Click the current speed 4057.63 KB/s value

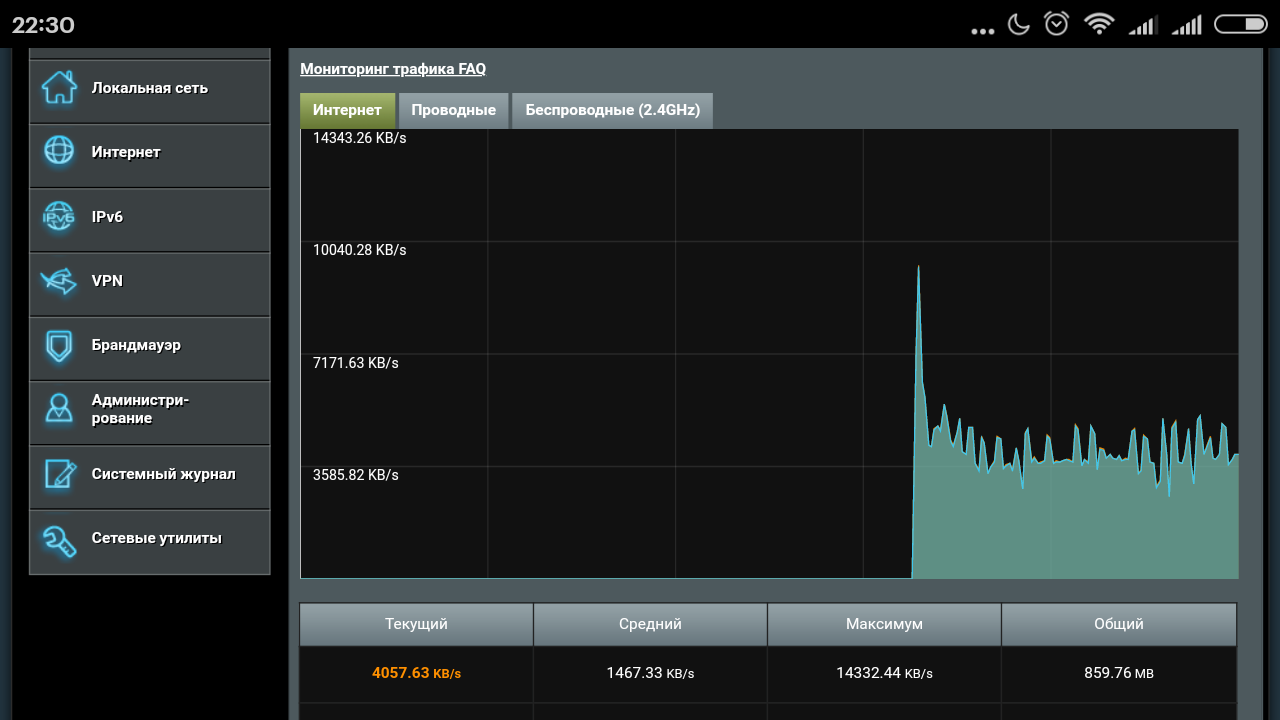416,673
